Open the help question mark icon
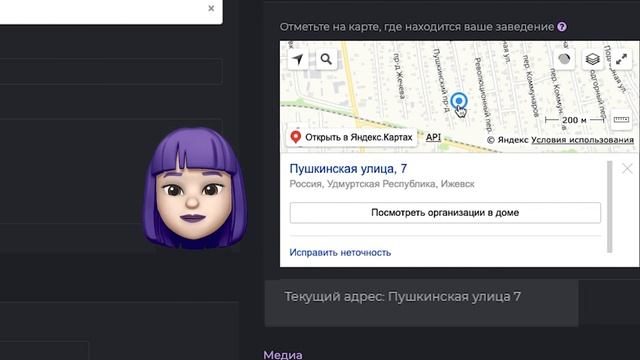 pyautogui.click(x=562, y=27)
